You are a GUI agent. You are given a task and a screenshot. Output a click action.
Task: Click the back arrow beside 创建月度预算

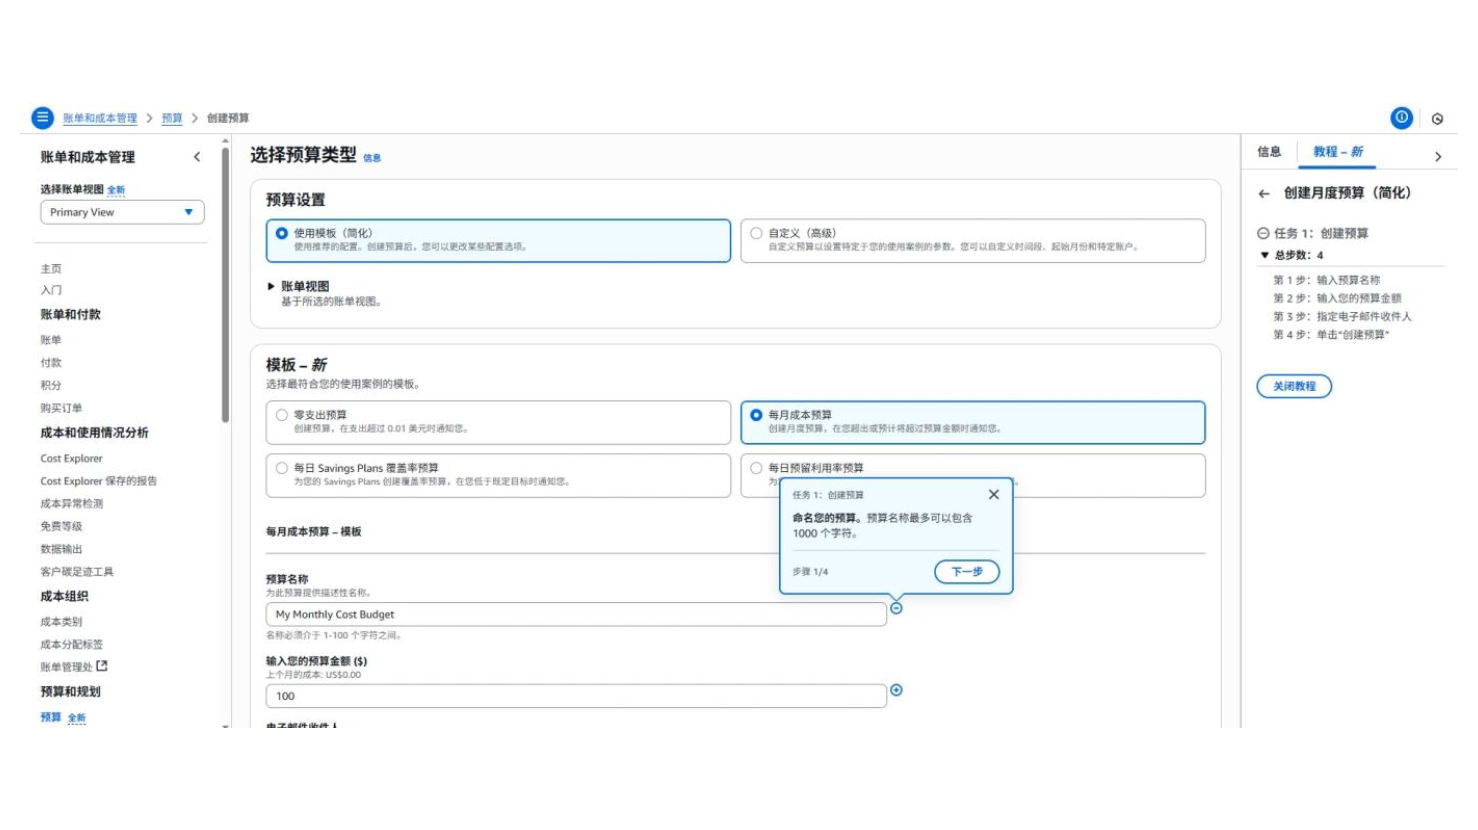1264,194
